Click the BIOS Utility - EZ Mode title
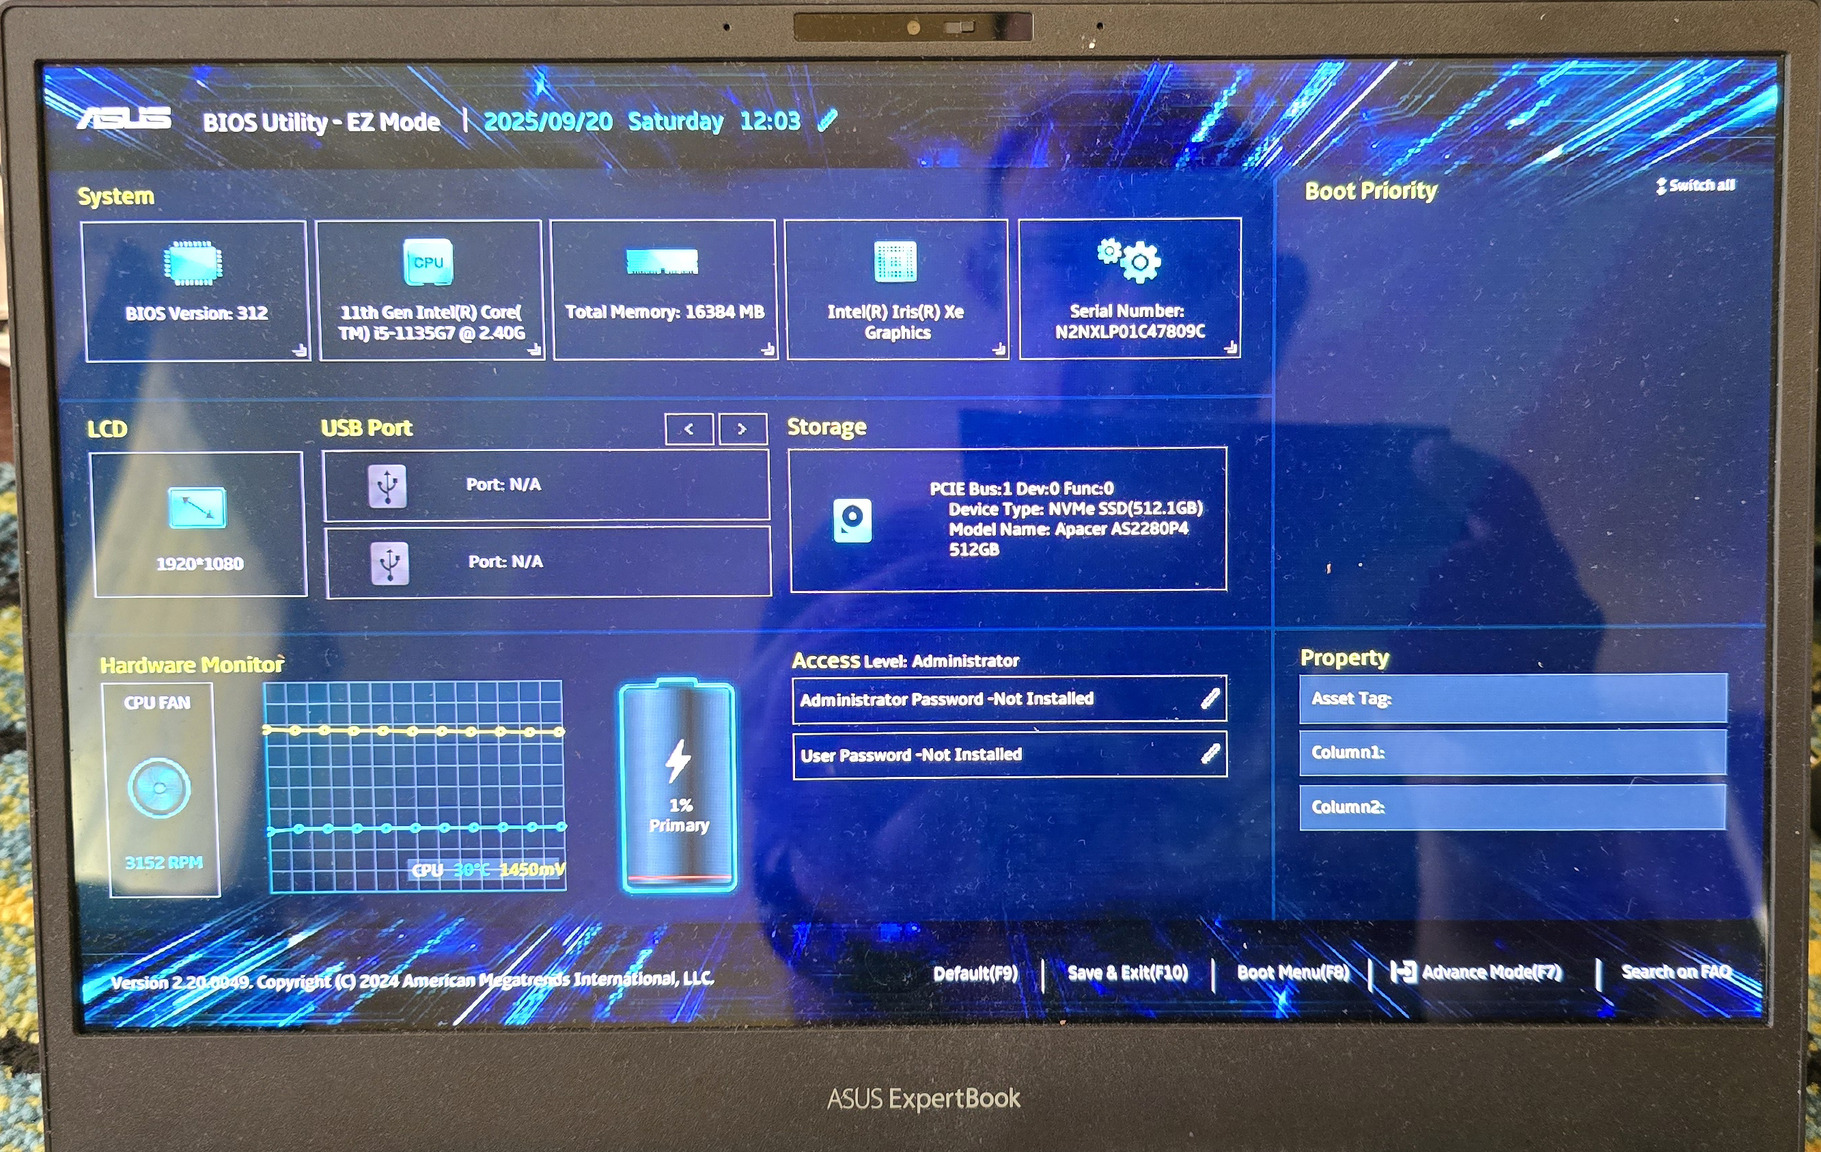Screen dimensions: 1821x1152 click(321, 122)
